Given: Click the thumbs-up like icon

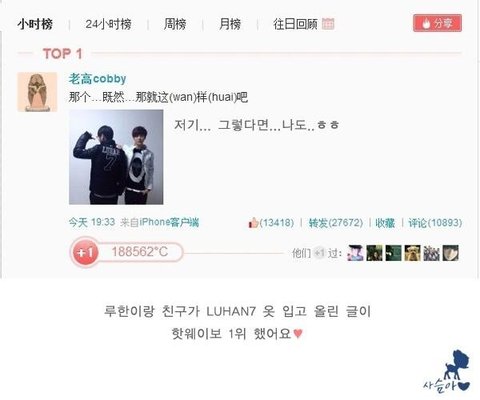Looking at the screenshot, I should [x=253, y=222].
